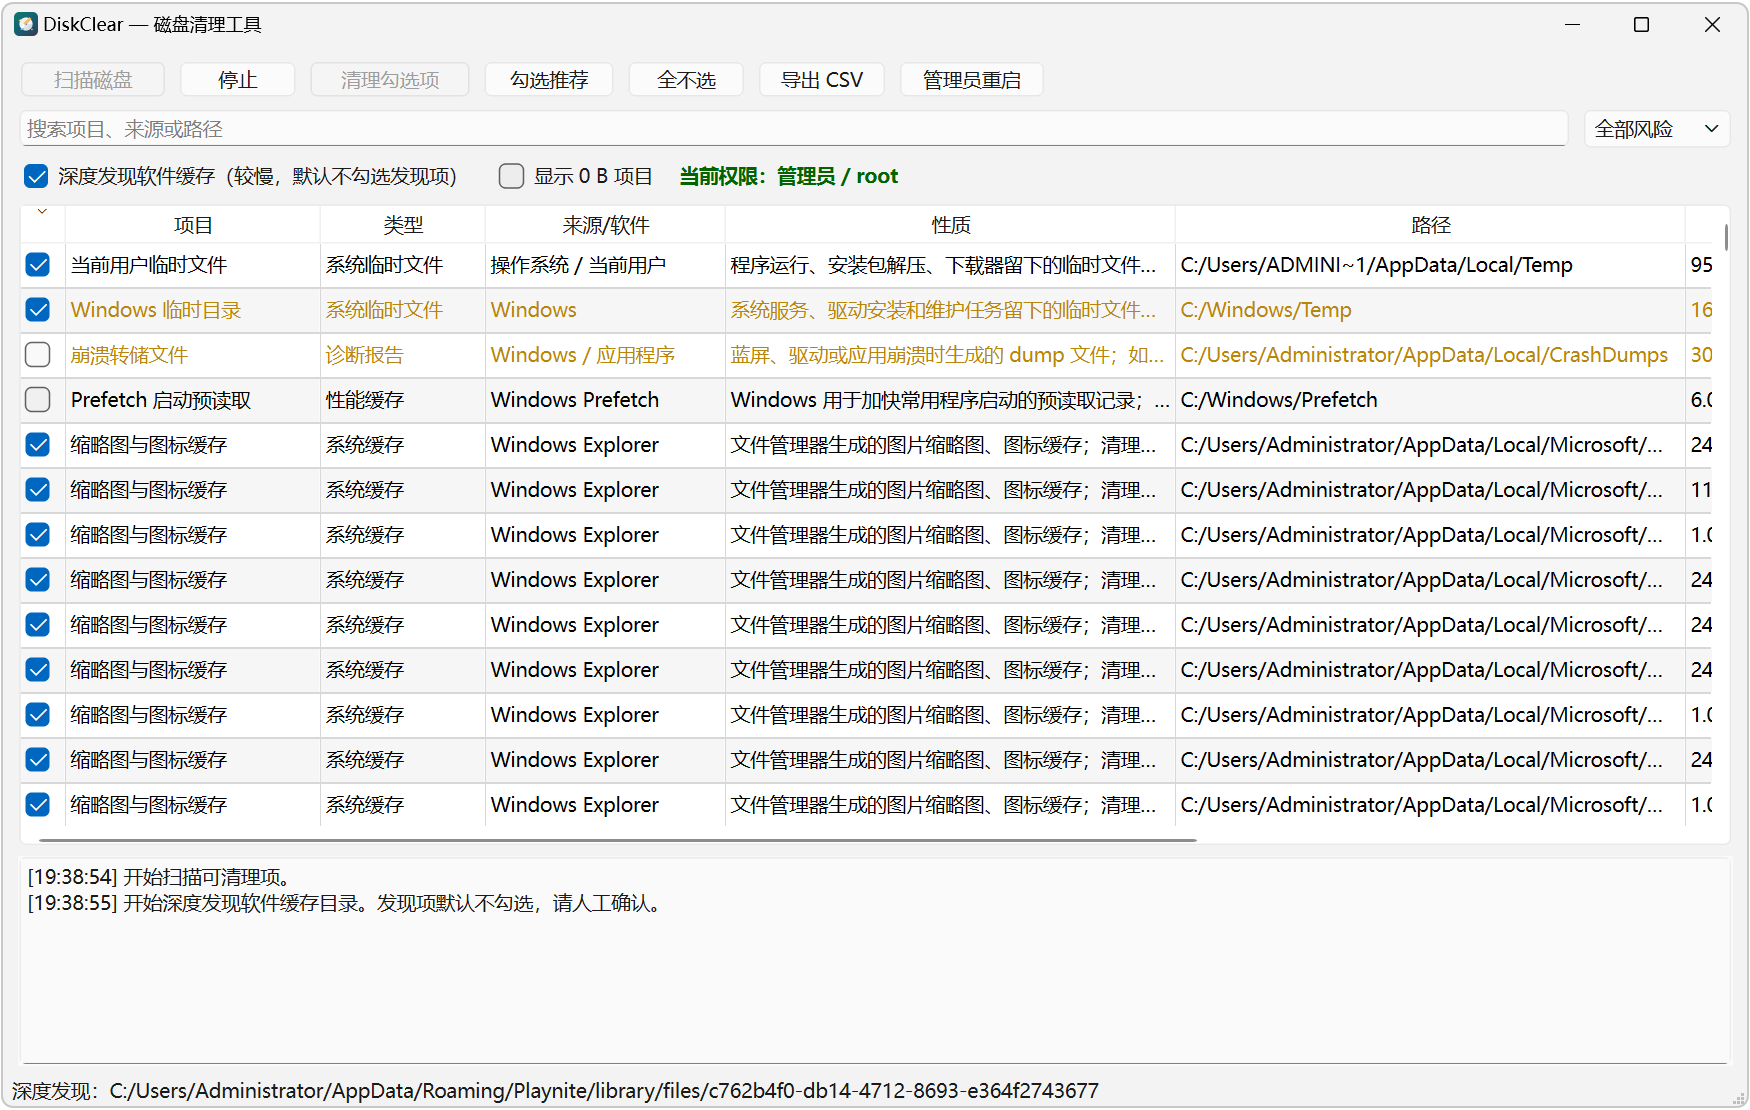
Task: Click the 诊断报告 type cell
Action: [x=403, y=355]
